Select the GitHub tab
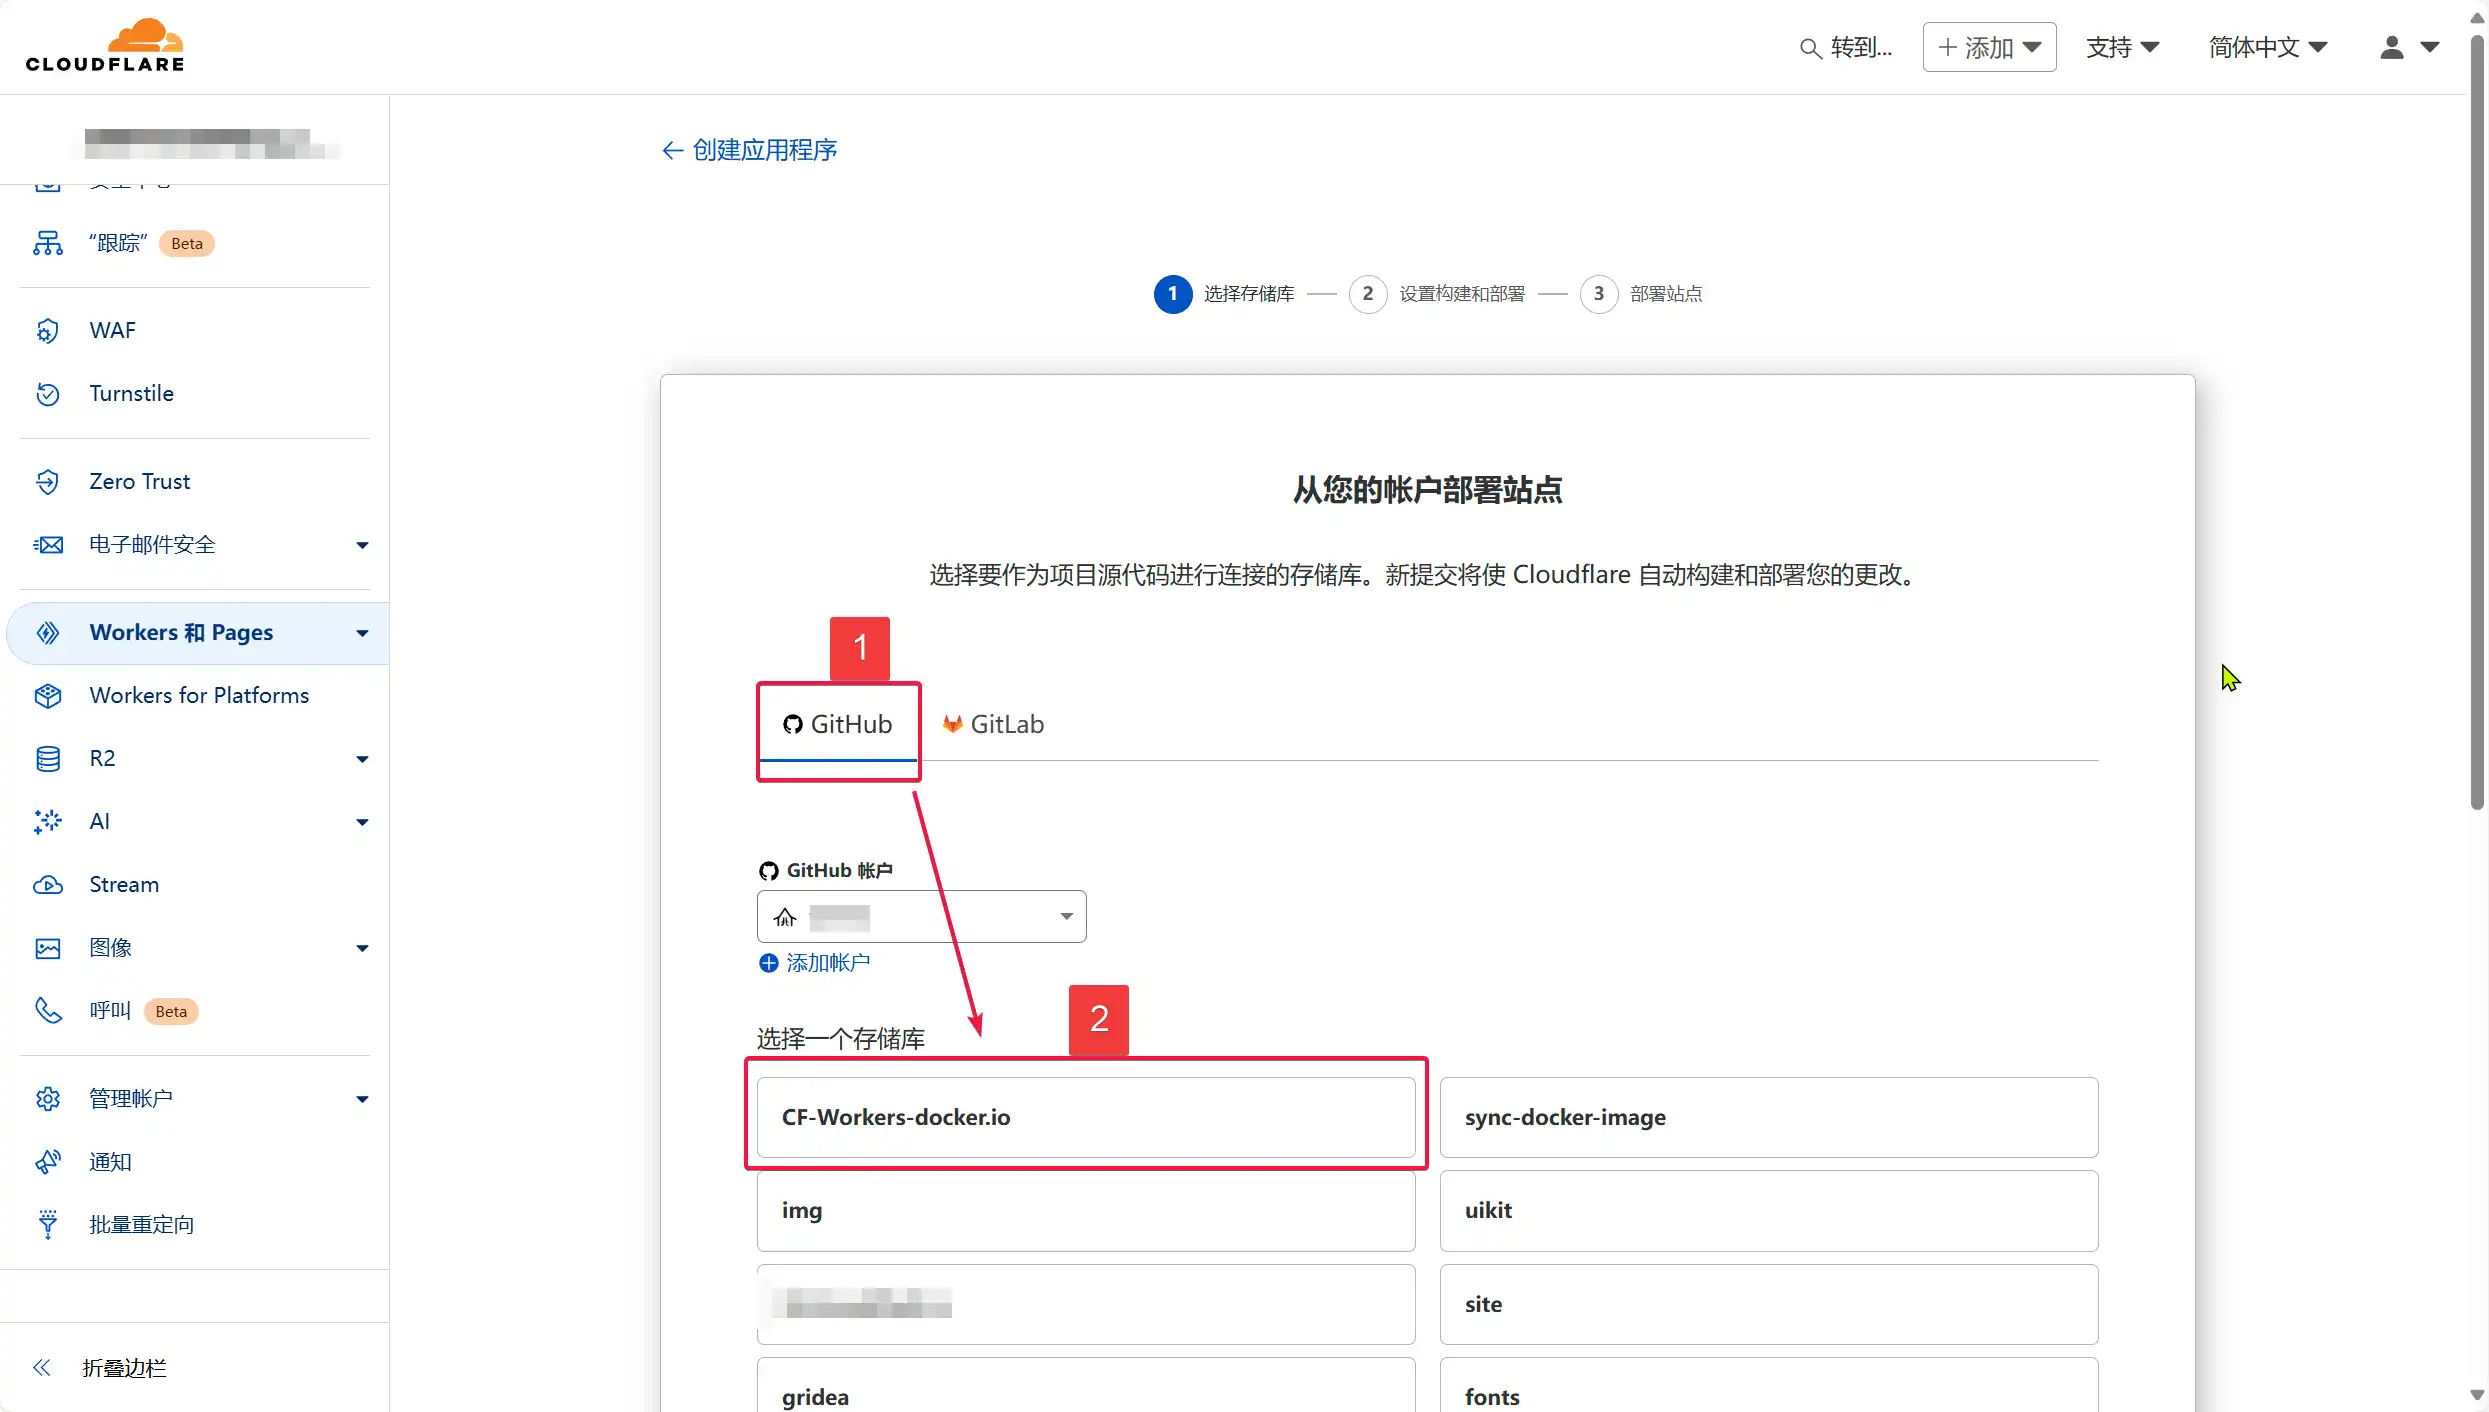This screenshot has height=1412, width=2489. pyautogui.click(x=838, y=724)
